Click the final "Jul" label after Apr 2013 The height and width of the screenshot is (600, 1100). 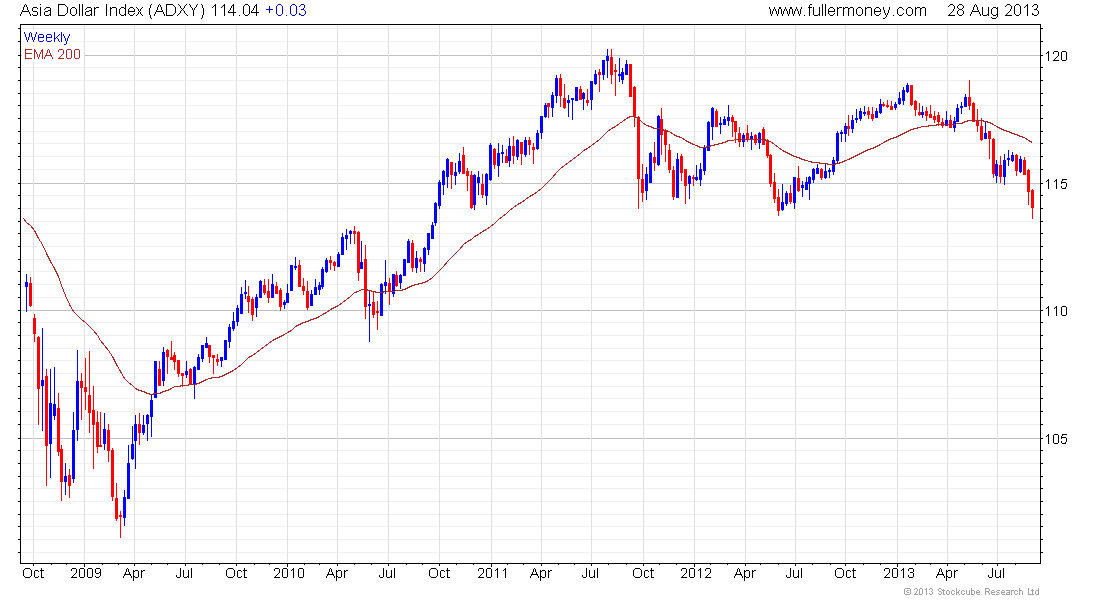pos(996,573)
